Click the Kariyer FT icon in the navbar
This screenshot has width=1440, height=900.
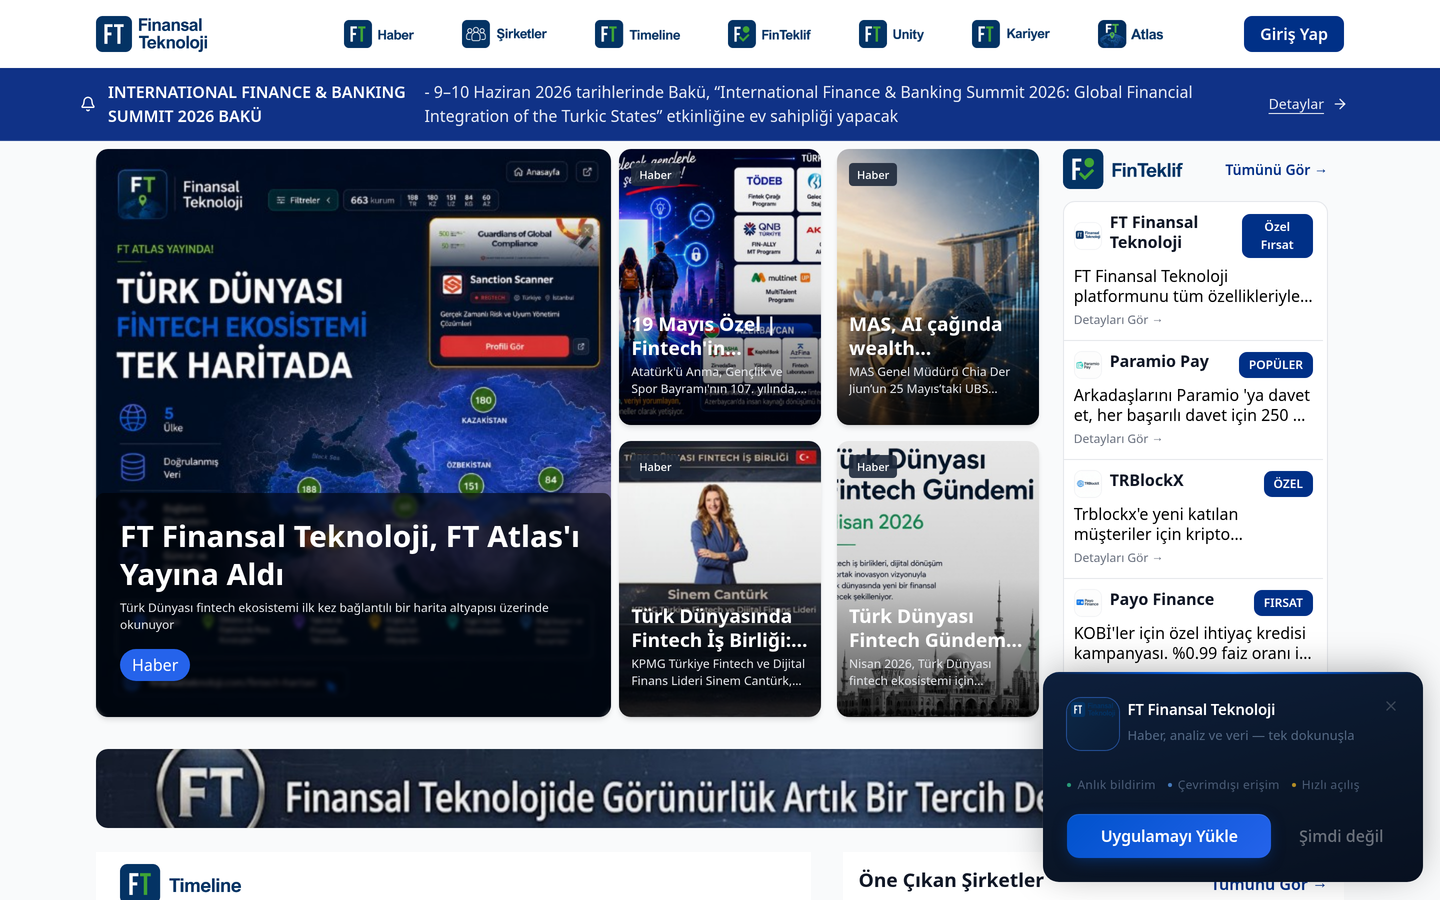pyautogui.click(x=986, y=34)
